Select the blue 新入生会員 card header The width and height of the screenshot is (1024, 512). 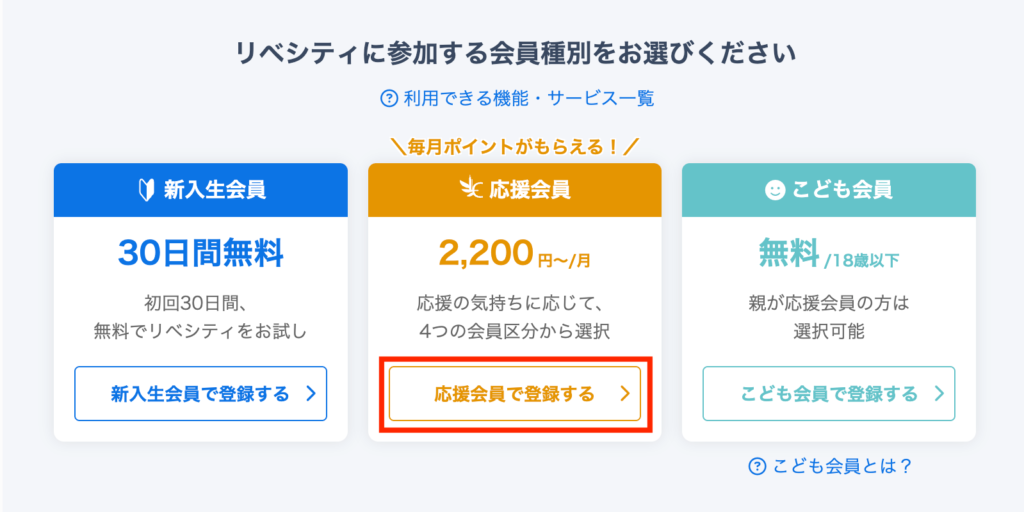201,190
